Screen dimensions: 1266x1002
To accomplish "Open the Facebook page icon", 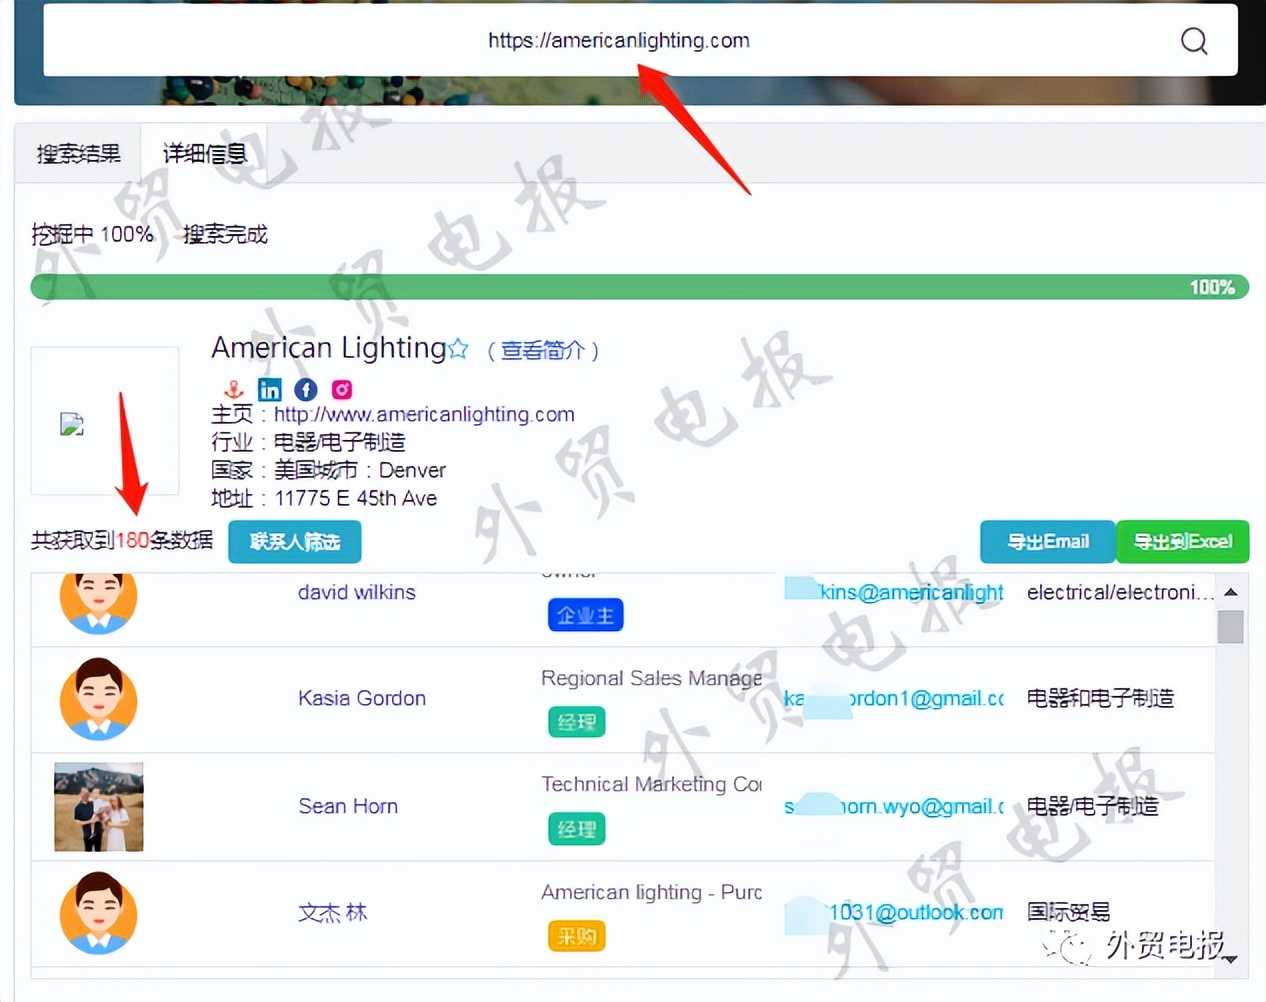I will click(x=305, y=389).
